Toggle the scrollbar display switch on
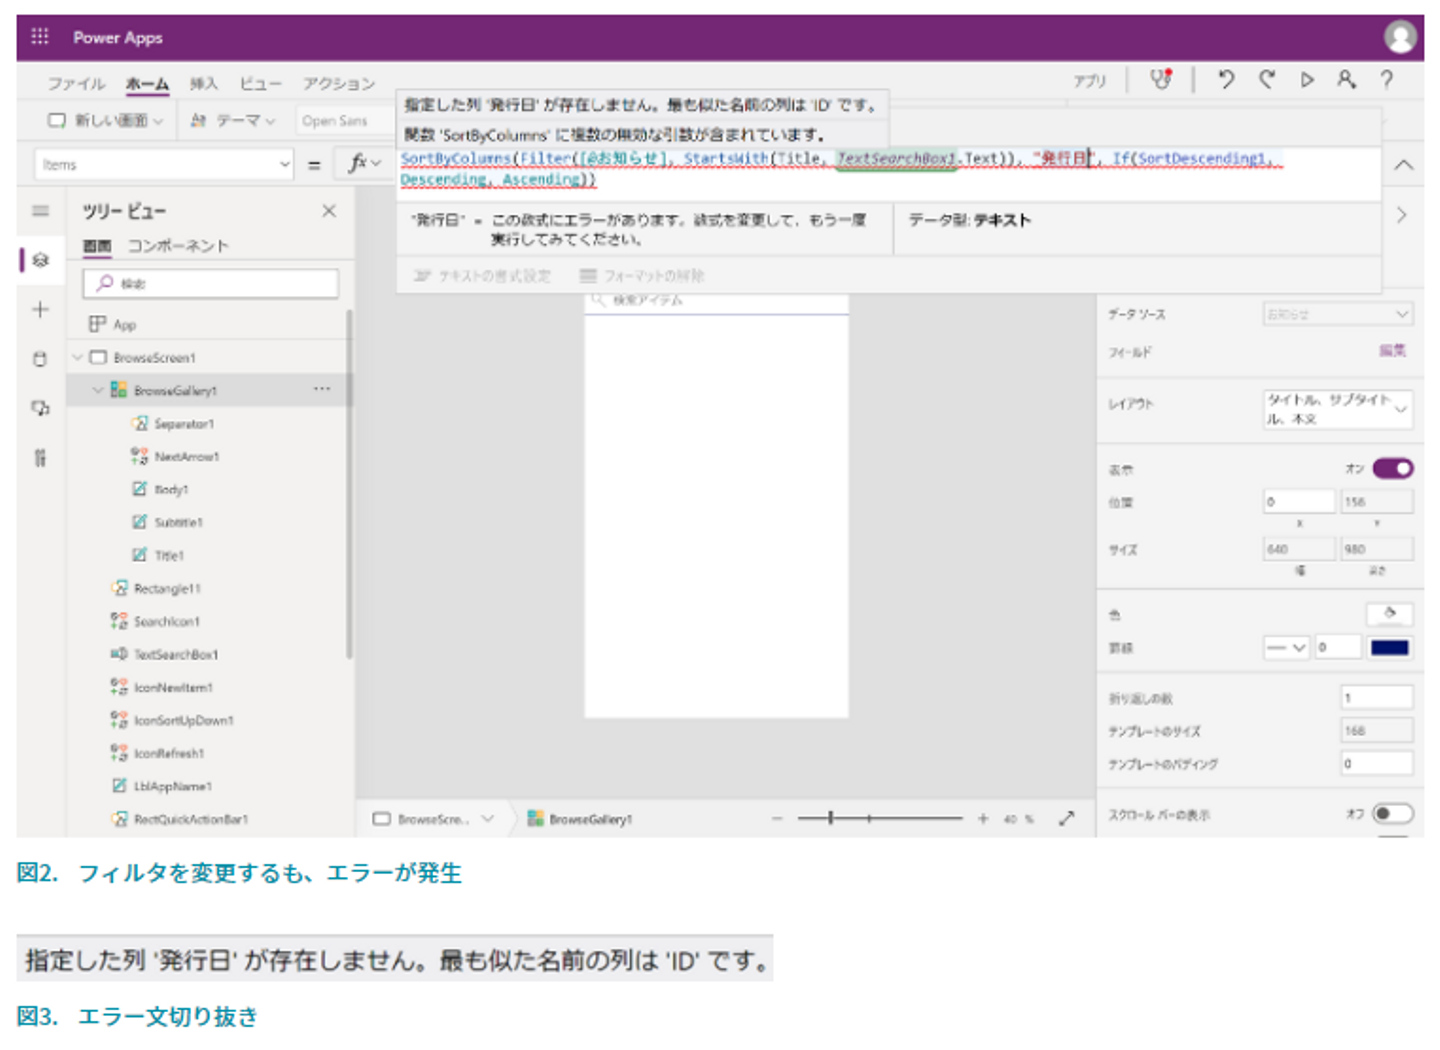1440x1050 pixels. coord(1392,814)
